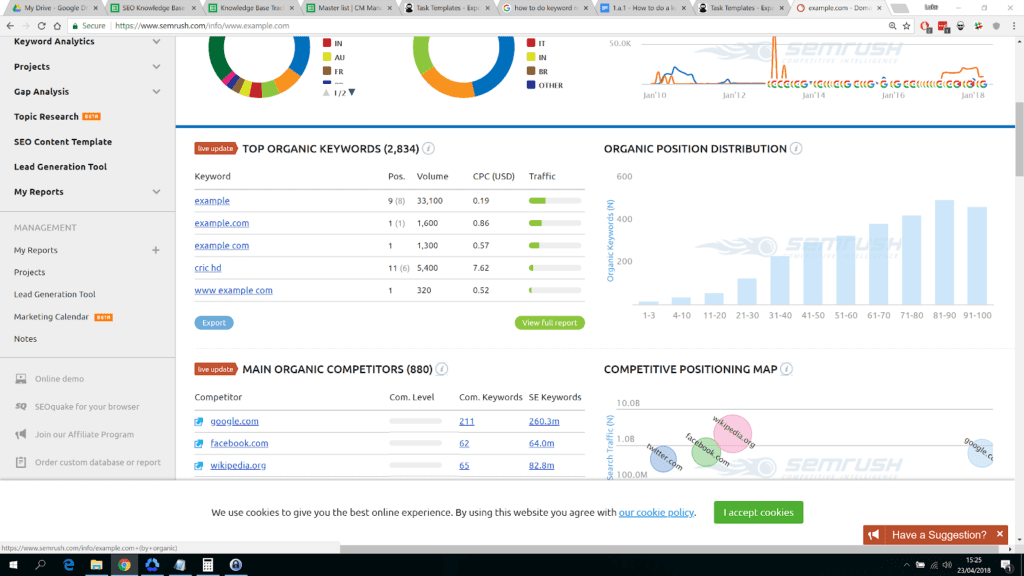Click the info icon beside Competitive Positioning Map
Screen dimensions: 1024x576
pyautogui.click(x=786, y=370)
